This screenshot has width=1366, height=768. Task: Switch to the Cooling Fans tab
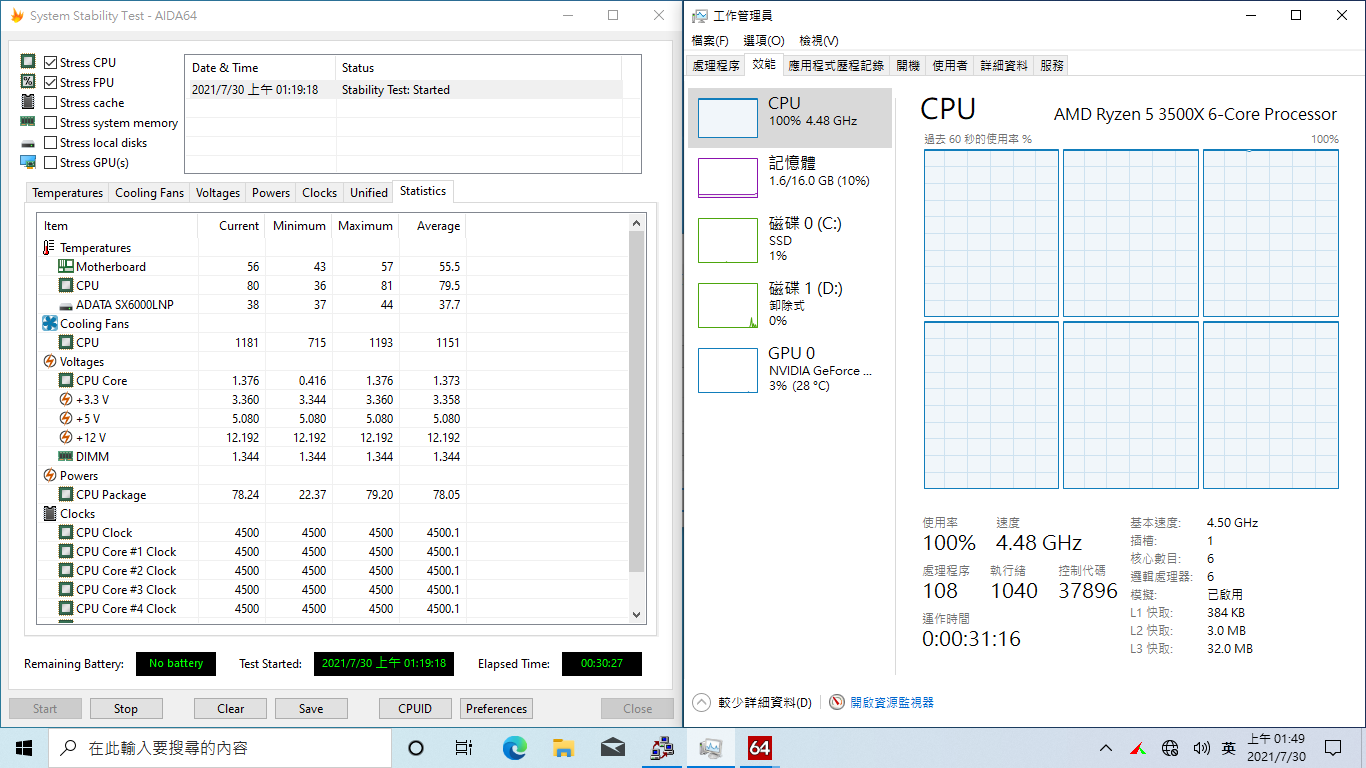[149, 193]
